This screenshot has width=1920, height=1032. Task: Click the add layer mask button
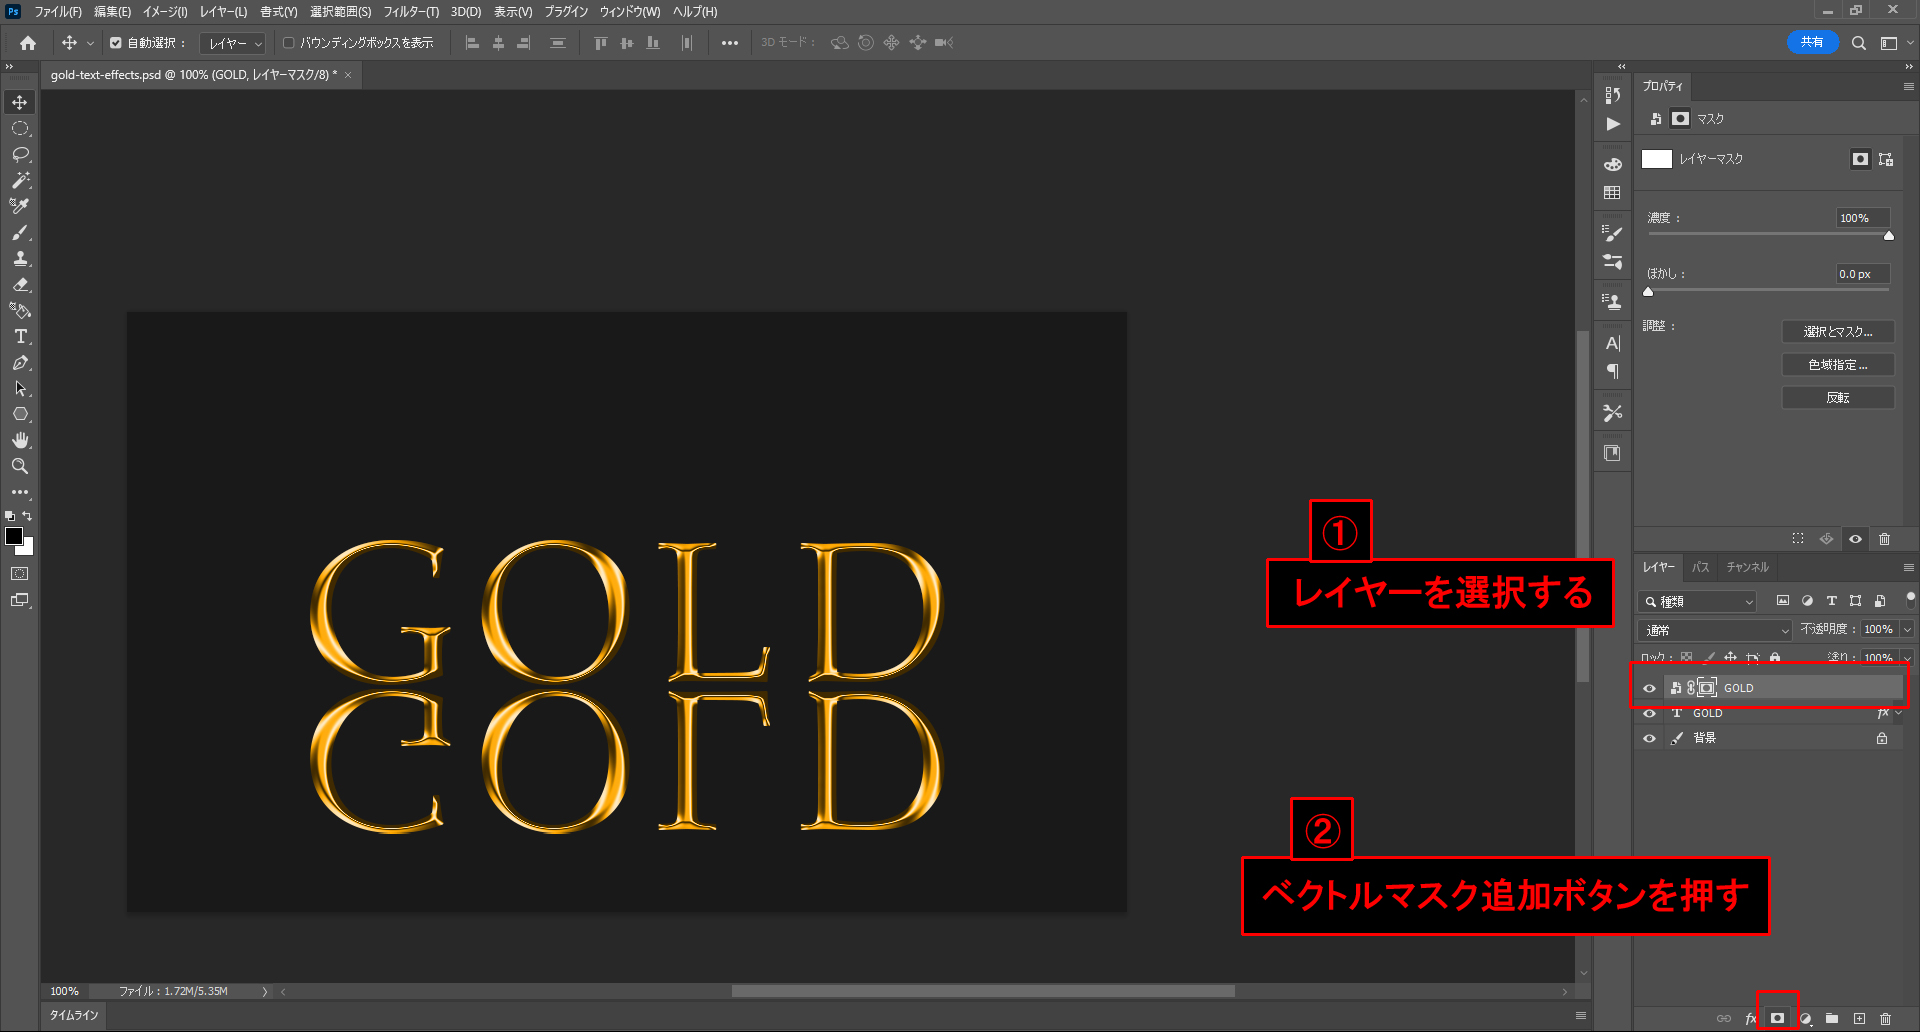tap(1777, 1018)
